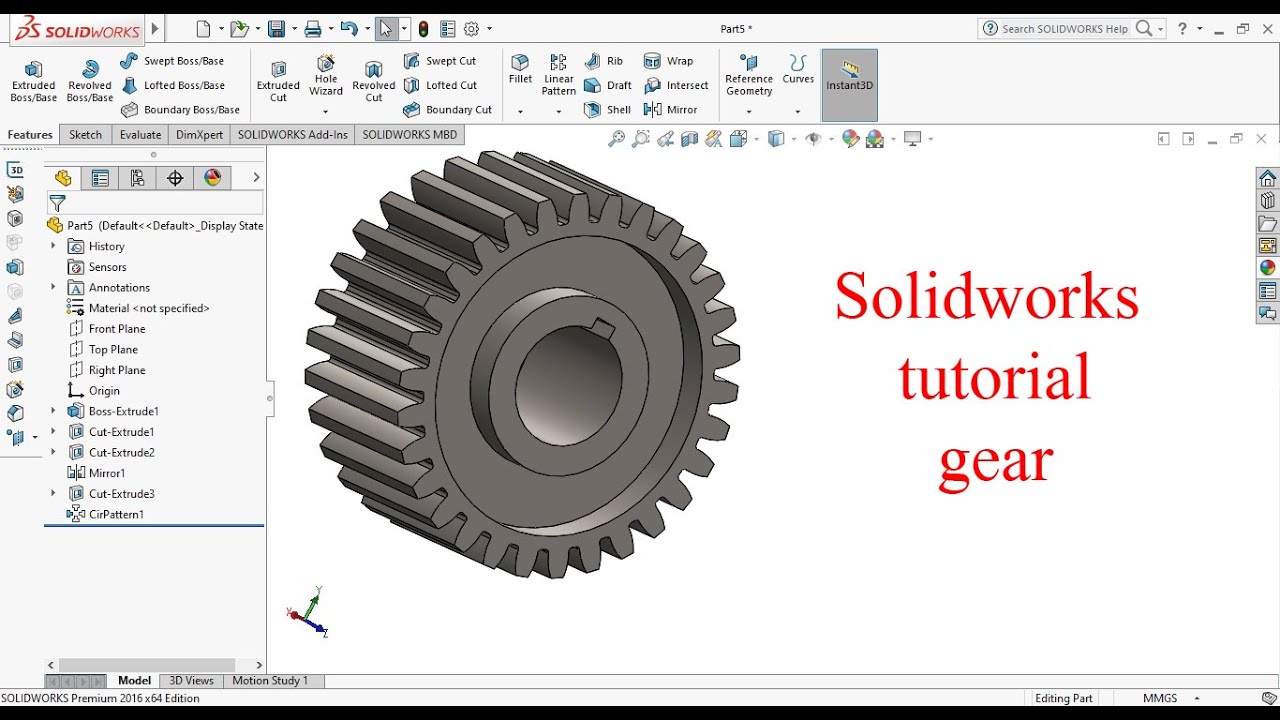Open the Linear Pattern dropdown arrow
Image resolution: width=1280 pixels, height=720 pixels.
tap(559, 112)
